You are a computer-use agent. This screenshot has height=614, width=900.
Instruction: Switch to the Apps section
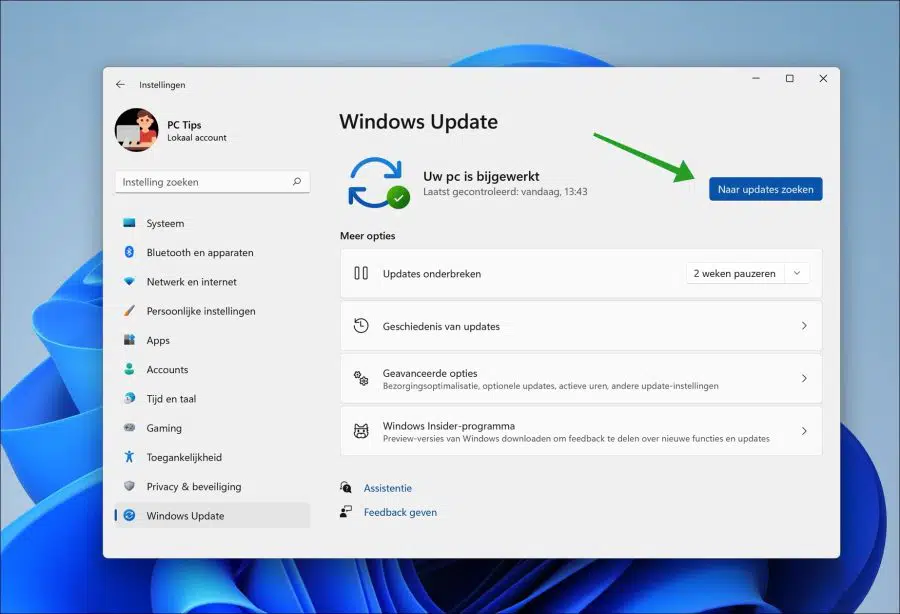point(212,340)
